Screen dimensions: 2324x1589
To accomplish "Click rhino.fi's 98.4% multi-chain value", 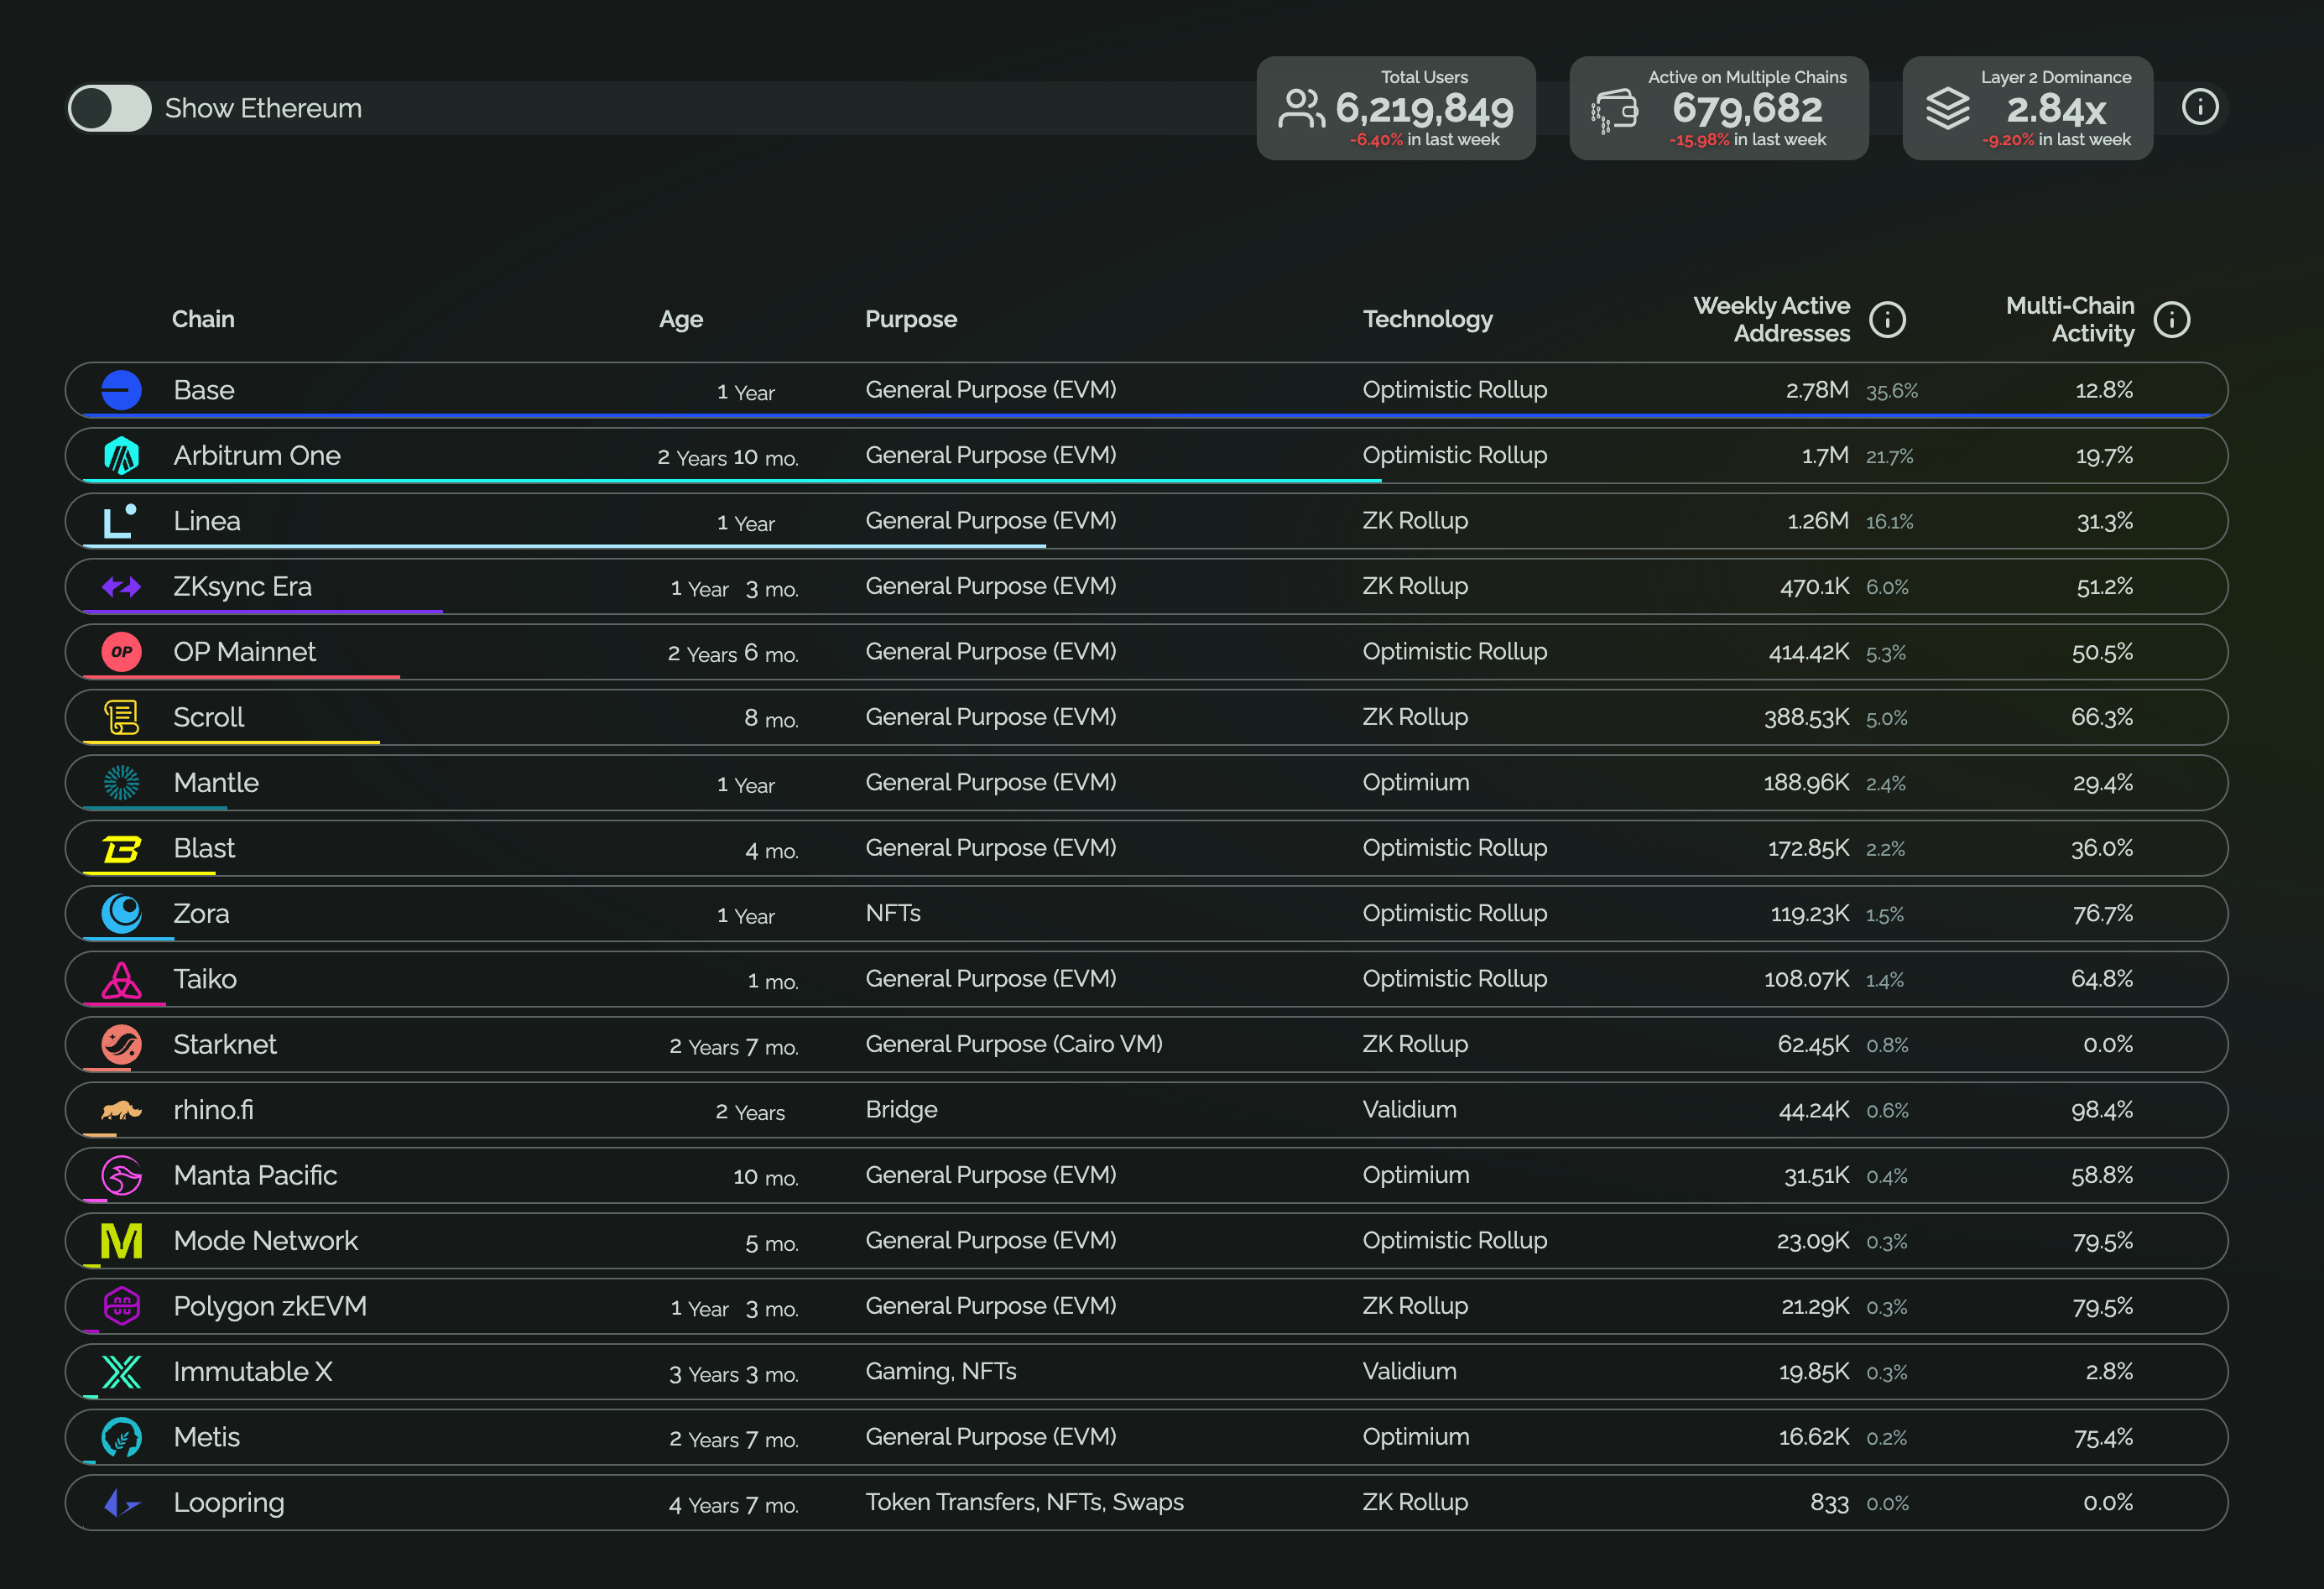I will click(2102, 1110).
